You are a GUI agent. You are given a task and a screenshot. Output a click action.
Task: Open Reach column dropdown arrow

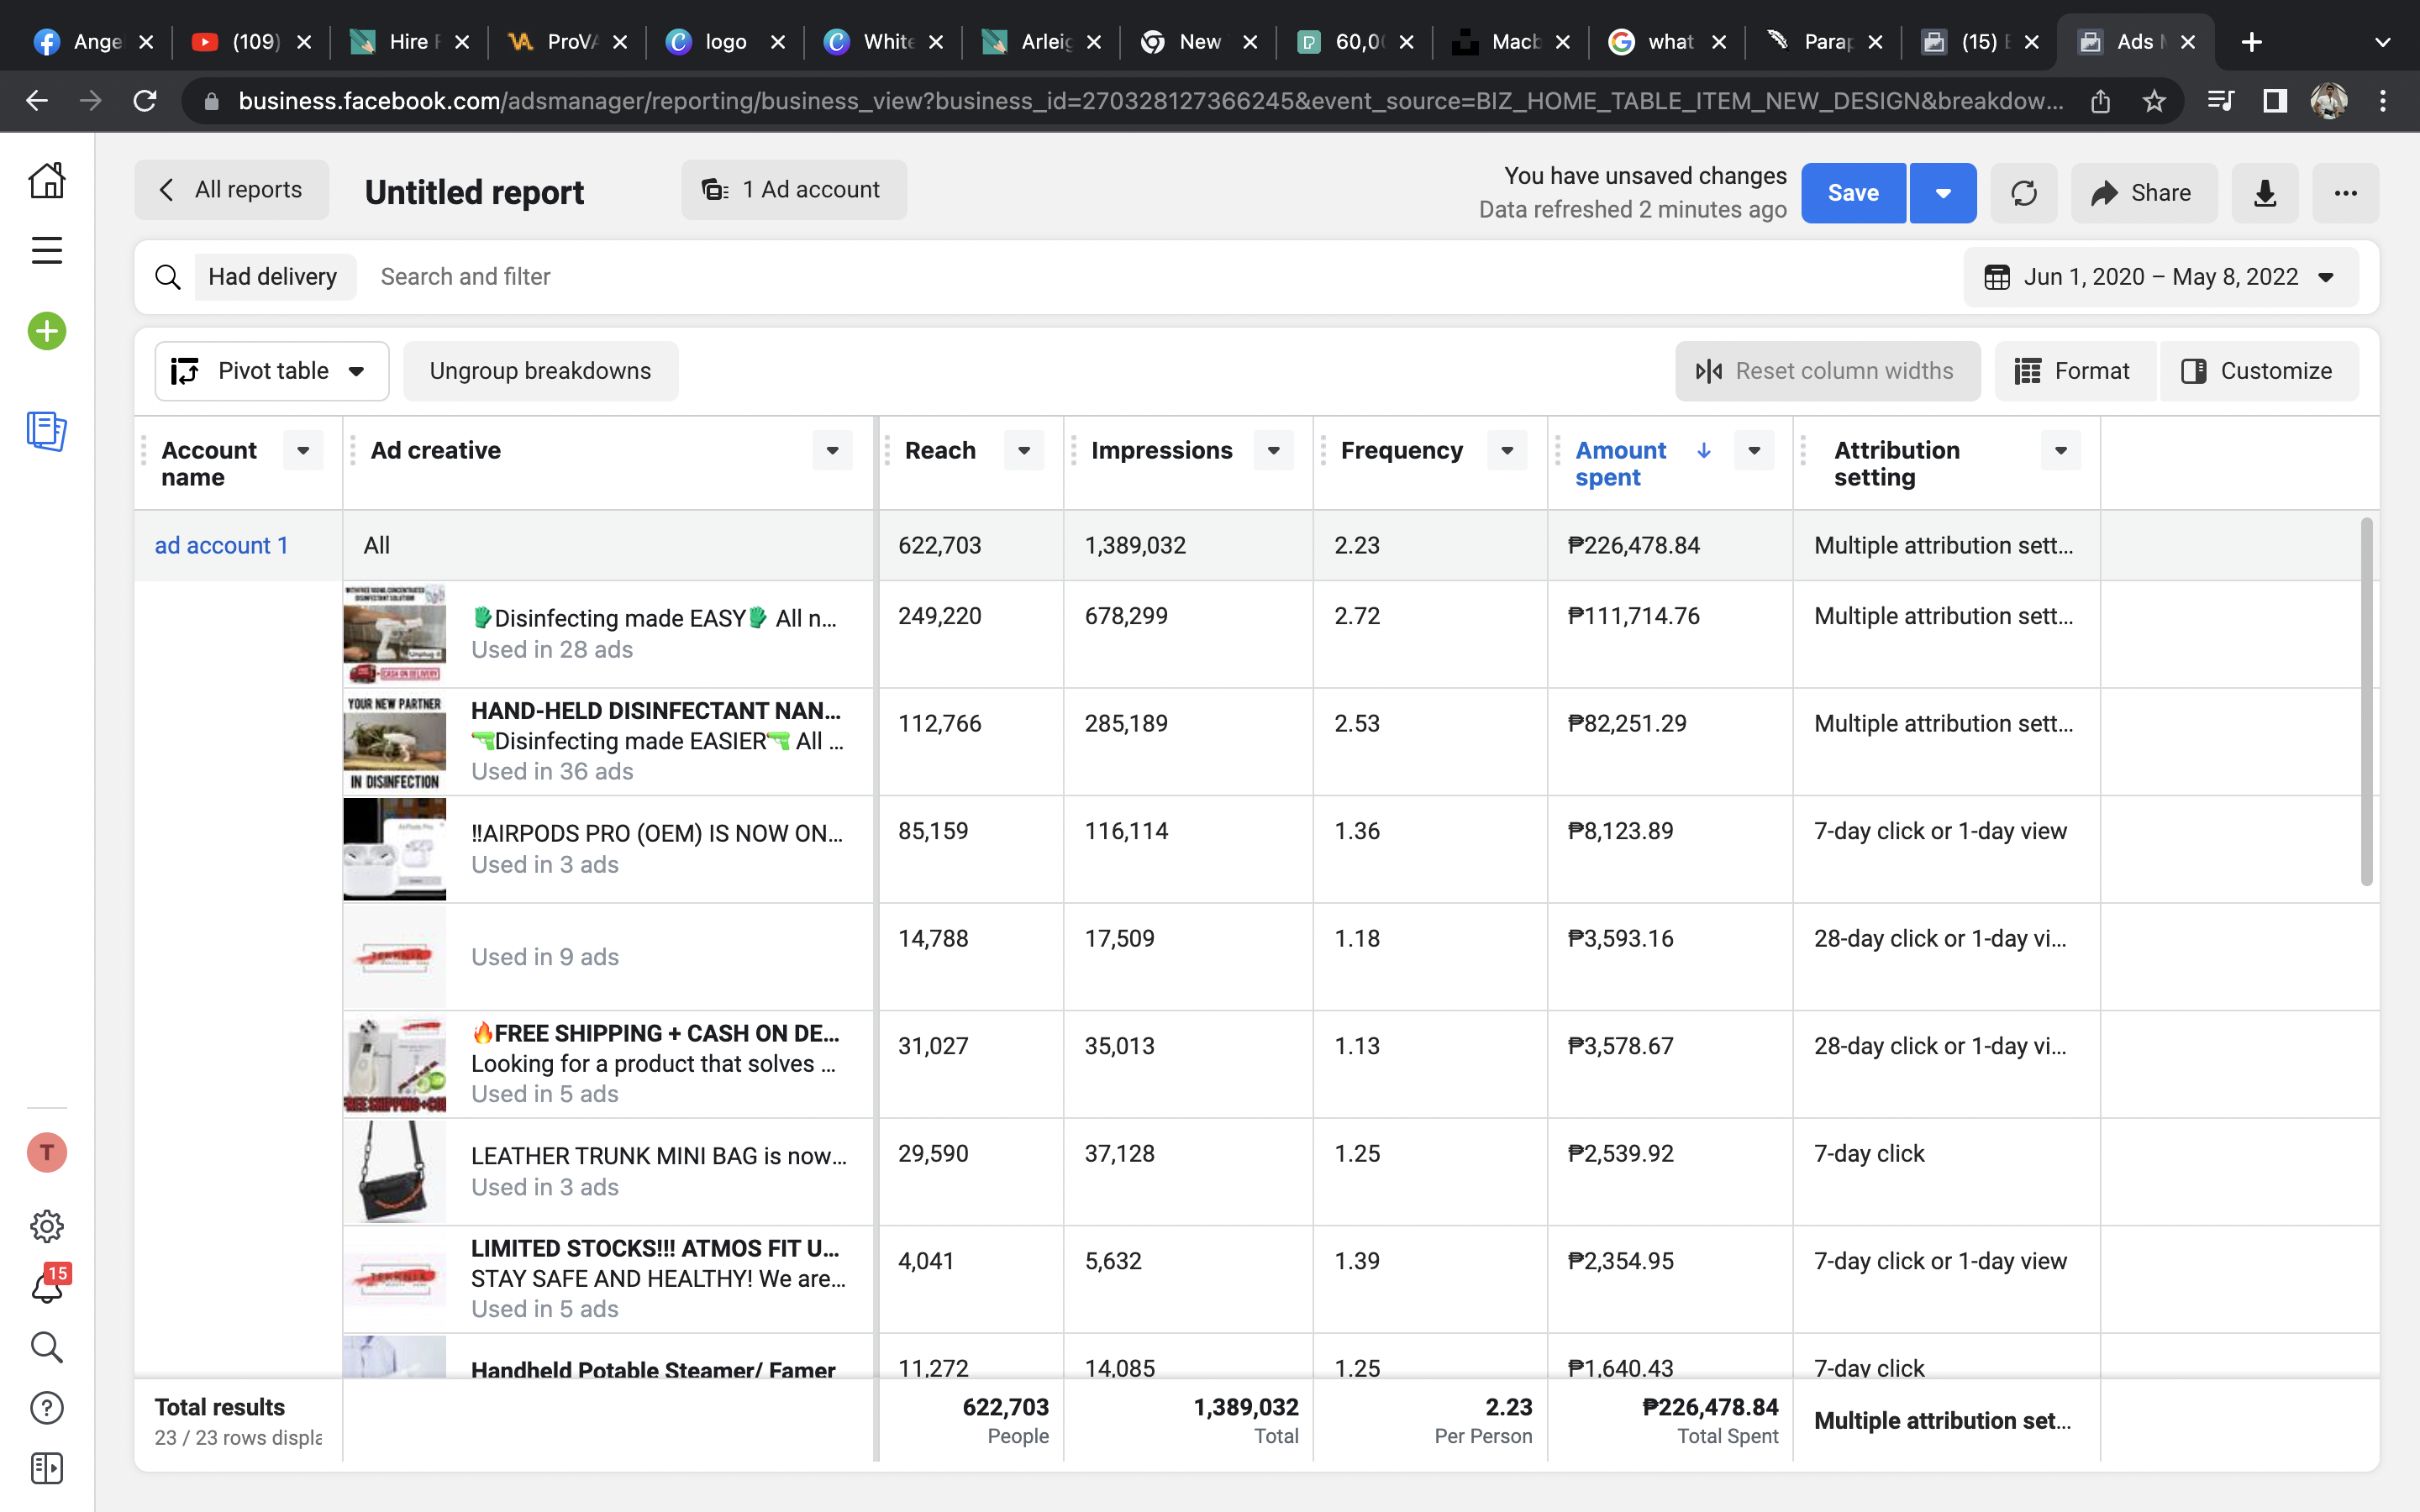pyautogui.click(x=1023, y=451)
